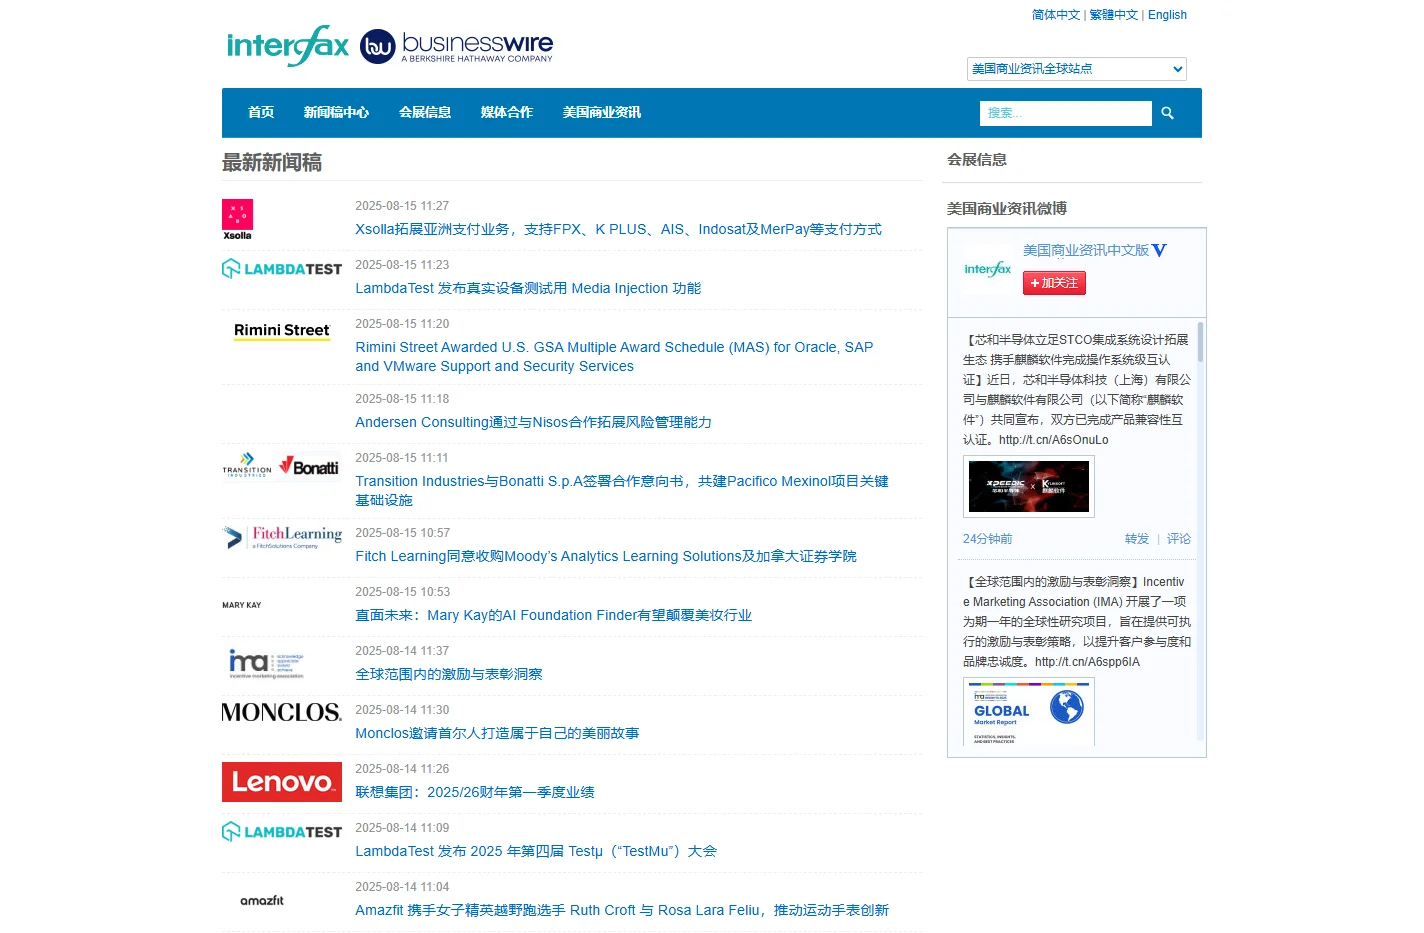1424x933 pixels.
Task: Open Monclos Seoul beauty story article
Action: pyautogui.click(x=497, y=733)
